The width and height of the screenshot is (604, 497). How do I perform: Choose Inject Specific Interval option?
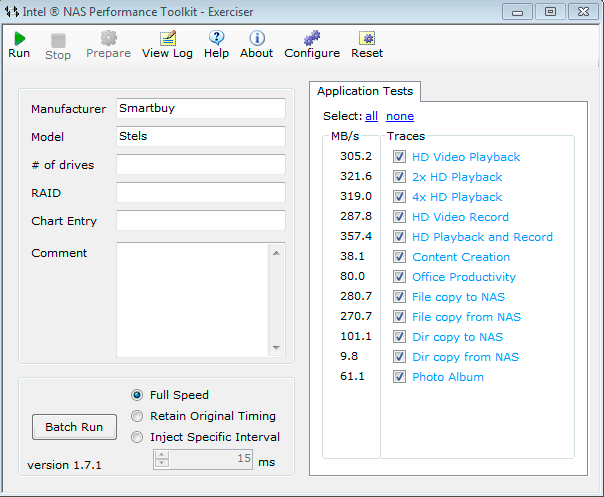(x=137, y=437)
